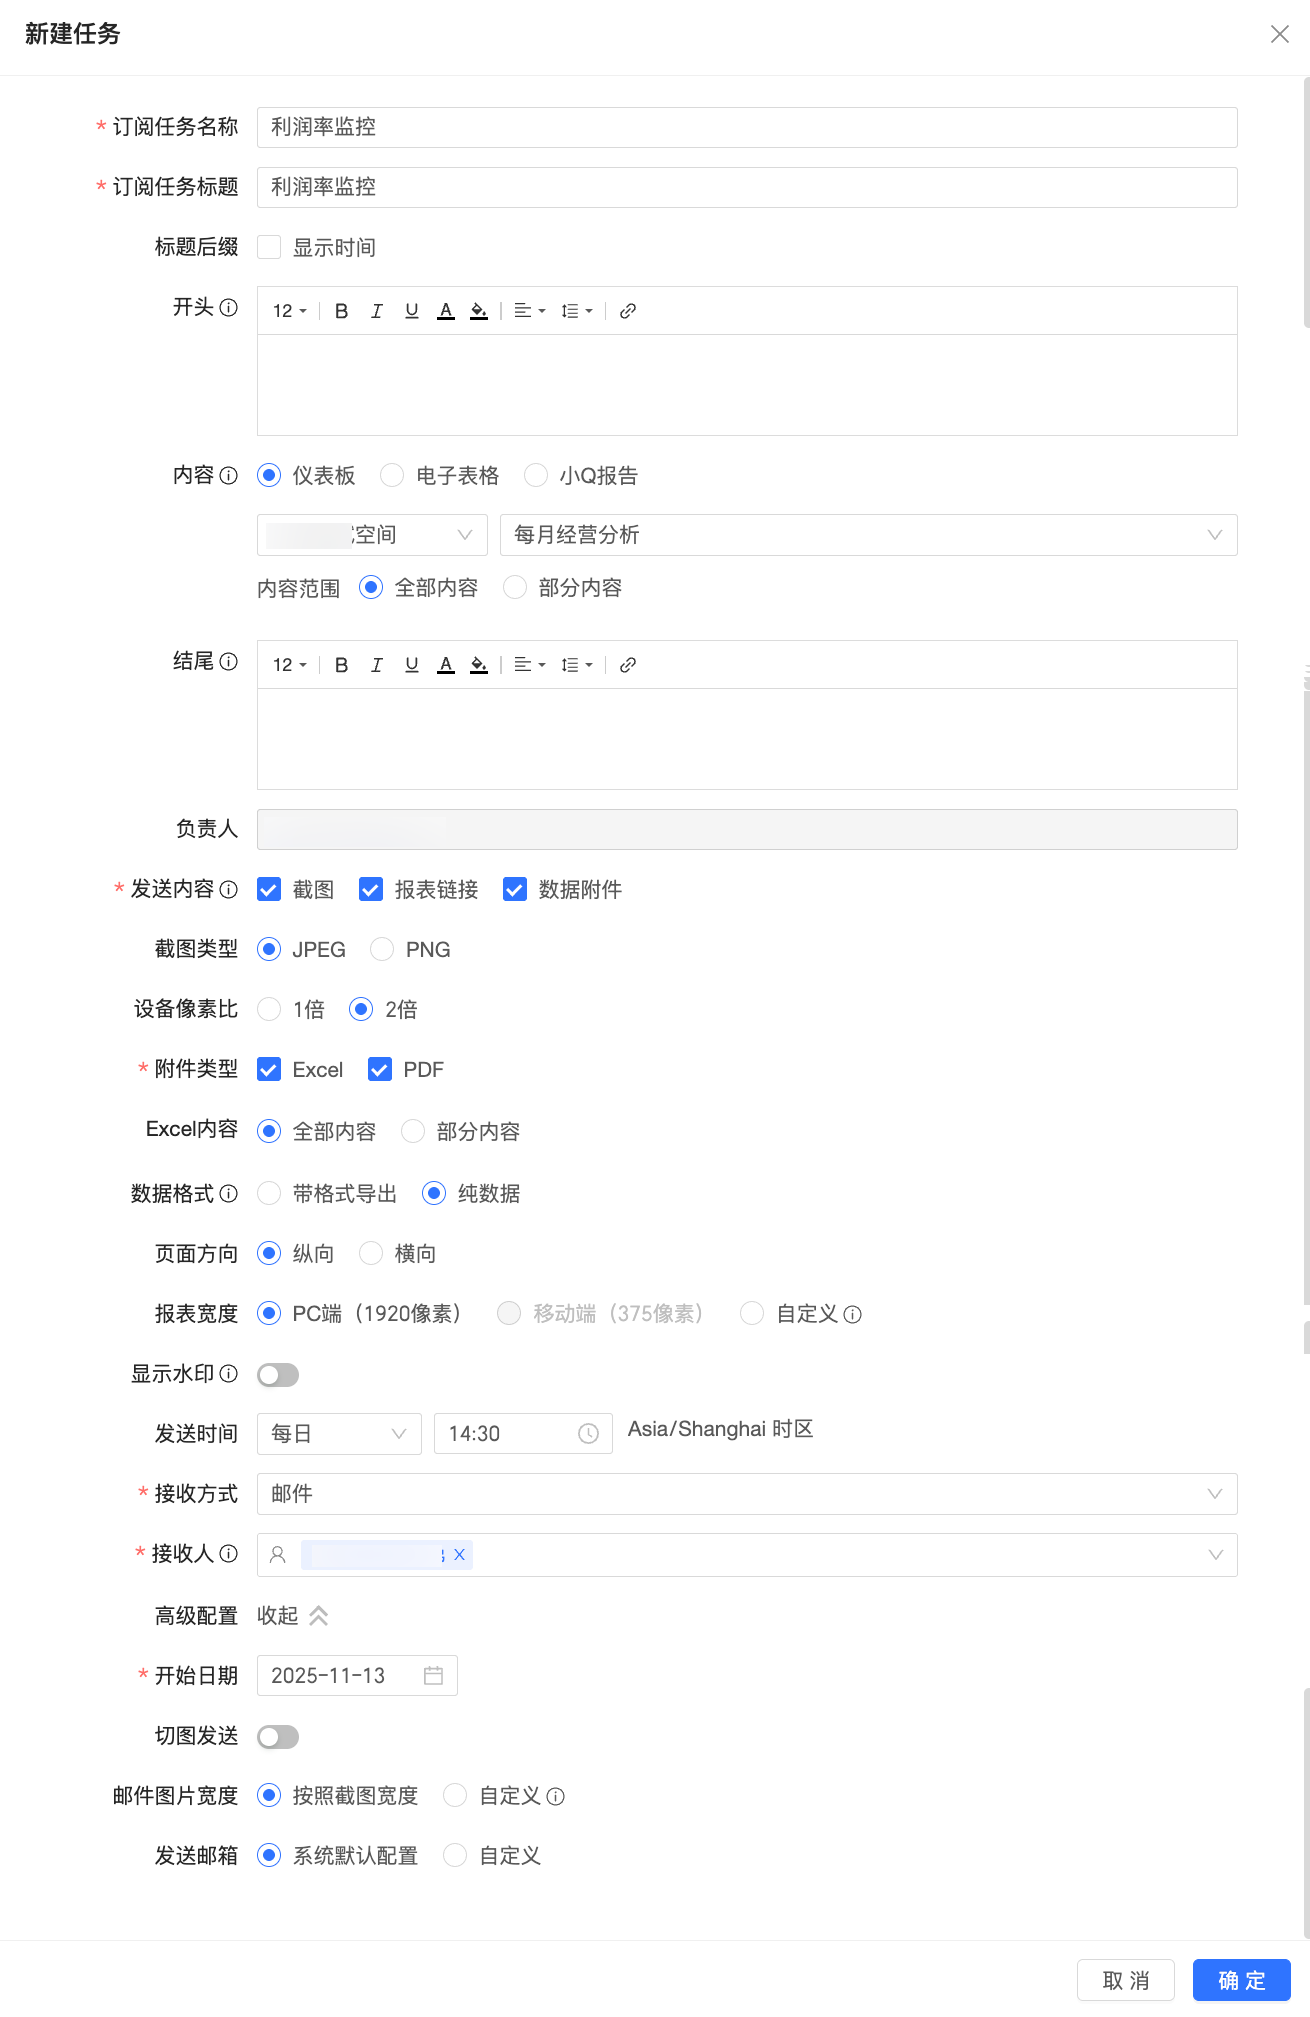Click the info icon next to 数据格式
The image size is (1310, 2017).
coord(229,1193)
